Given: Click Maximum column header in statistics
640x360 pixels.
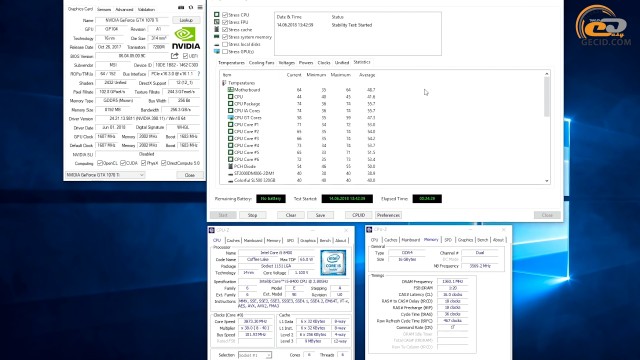Looking at the screenshot, I should pos(340,75).
